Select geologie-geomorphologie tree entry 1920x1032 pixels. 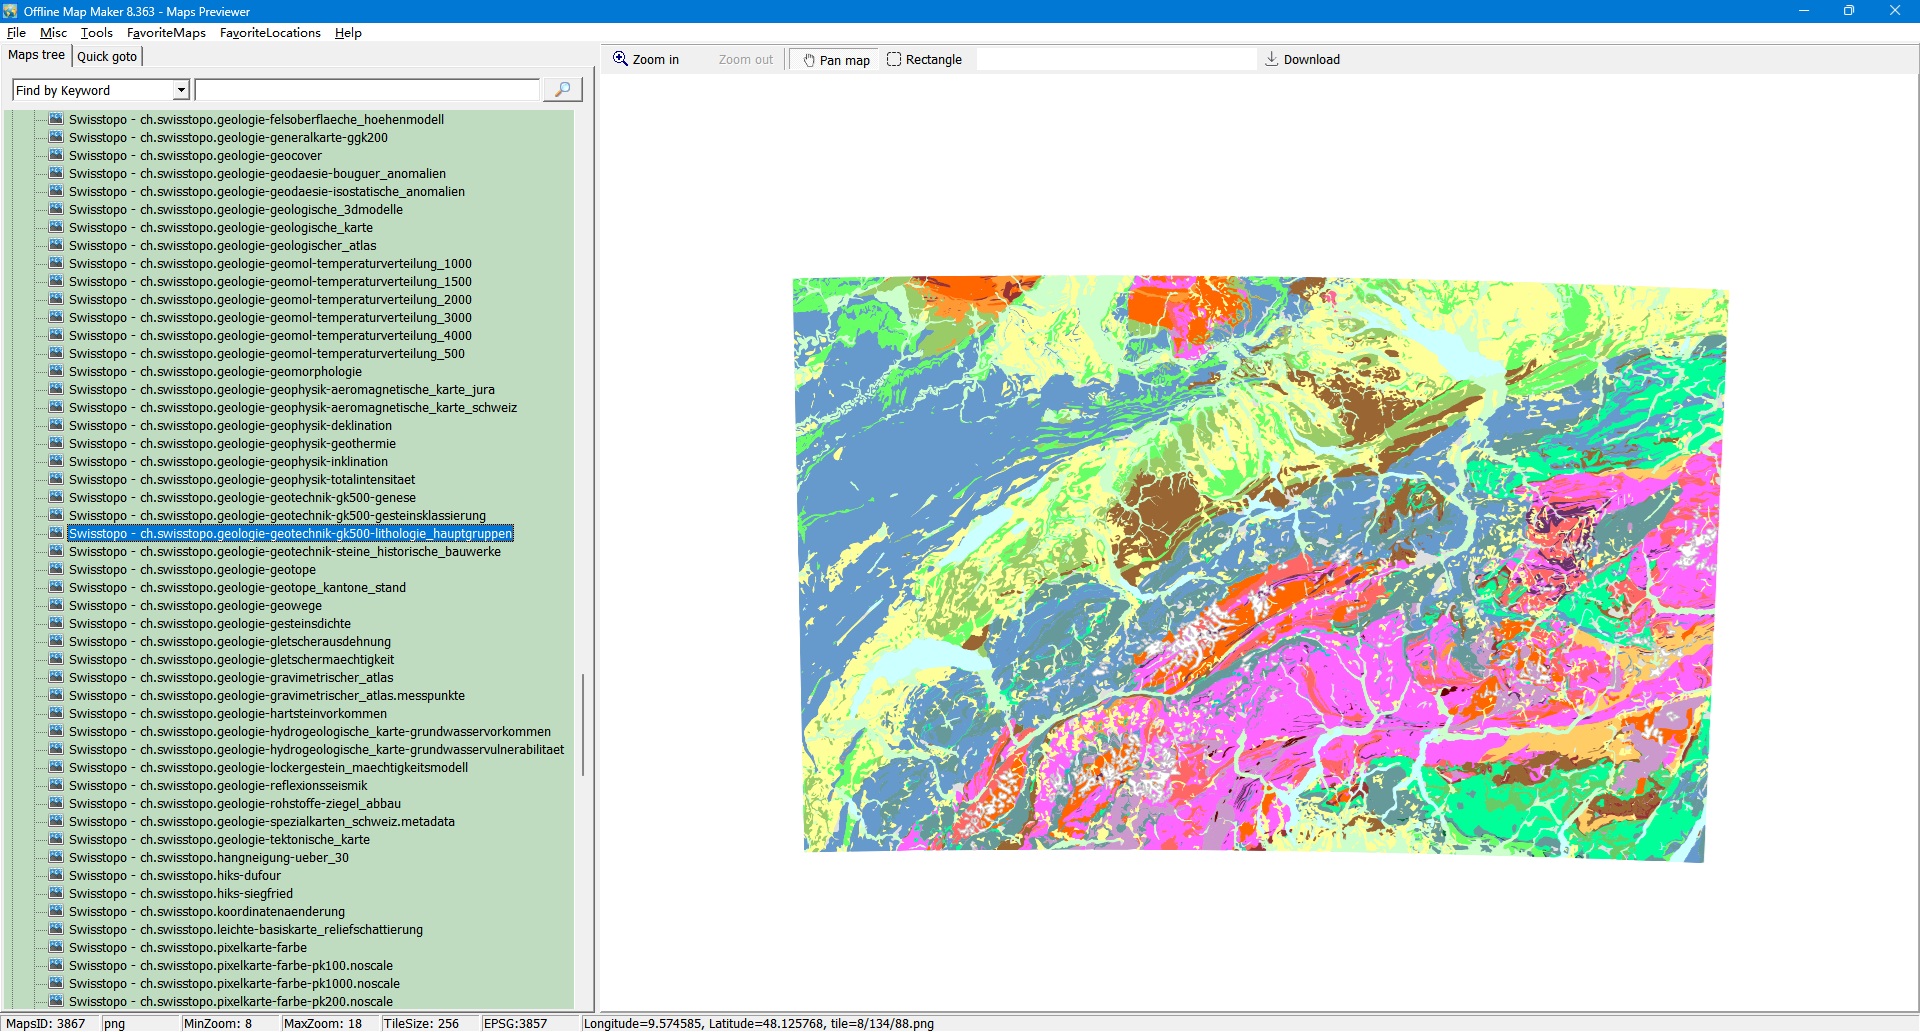[215, 372]
